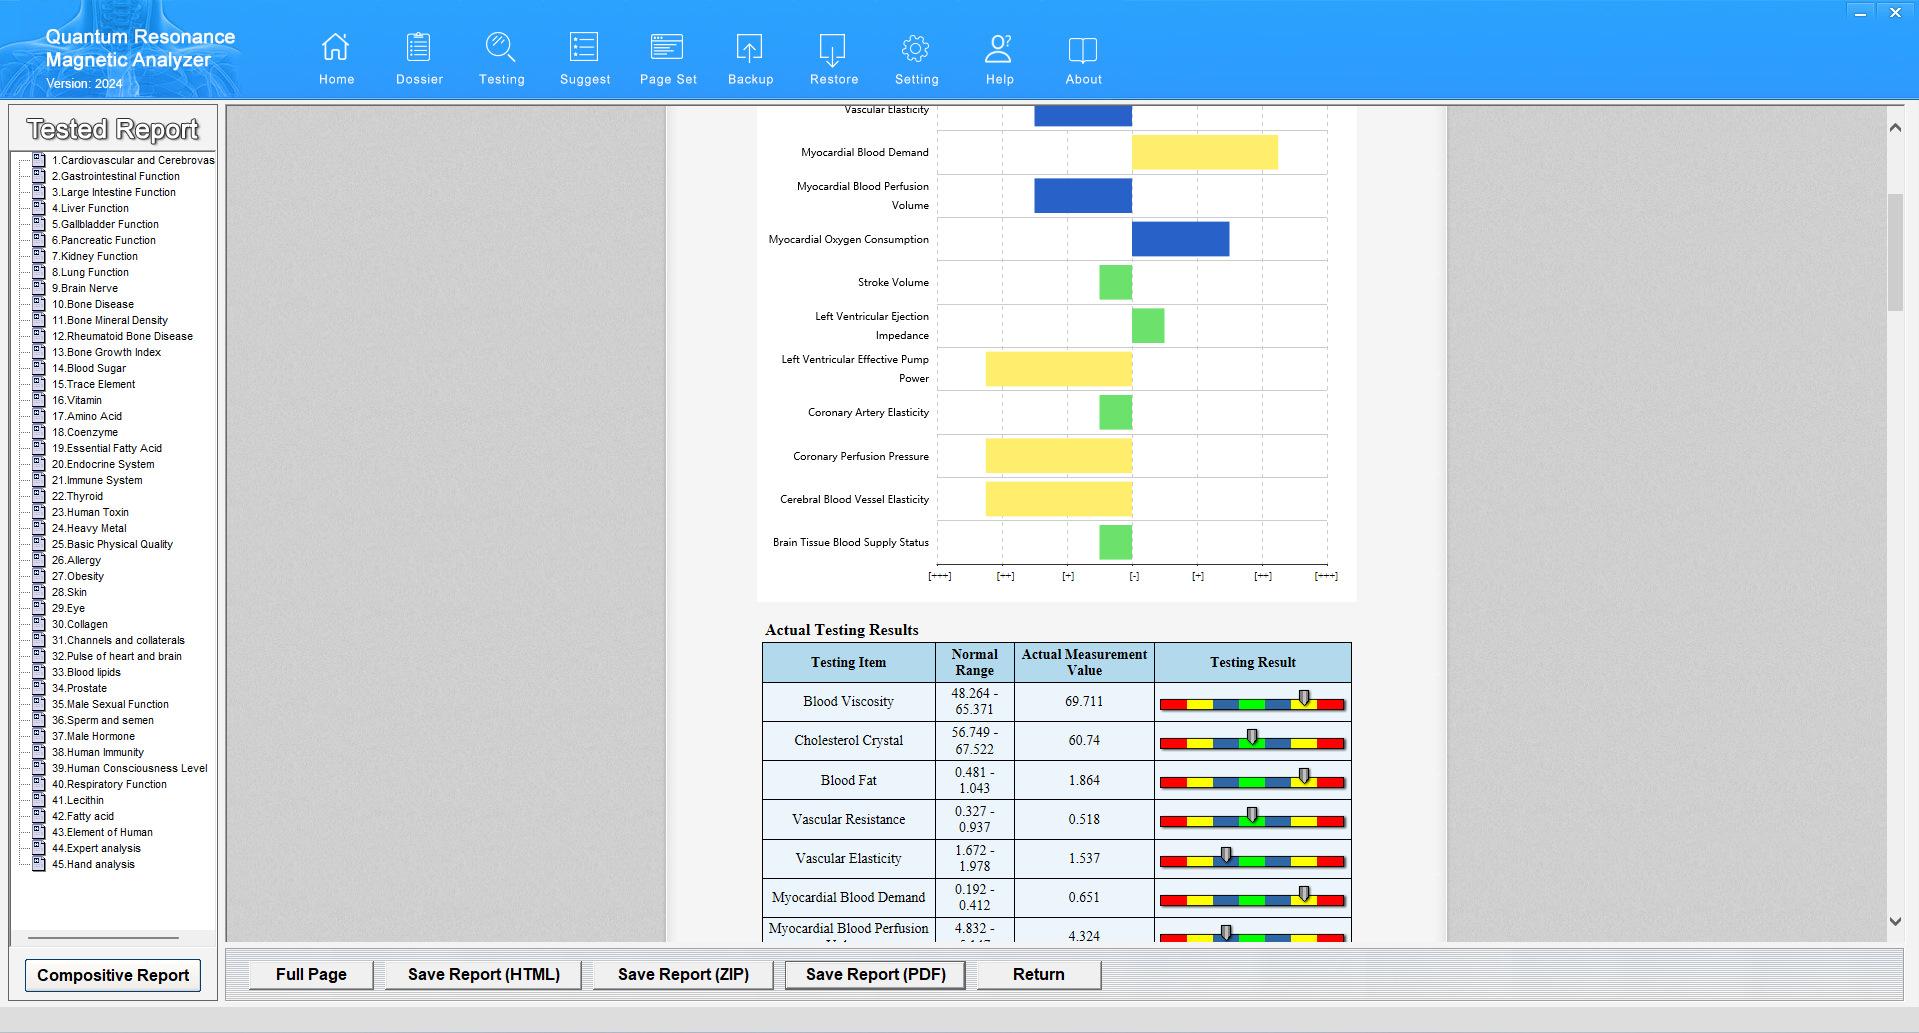This screenshot has width=1919, height=1033.
Task: Open the Setting gear icon
Action: click(915, 48)
